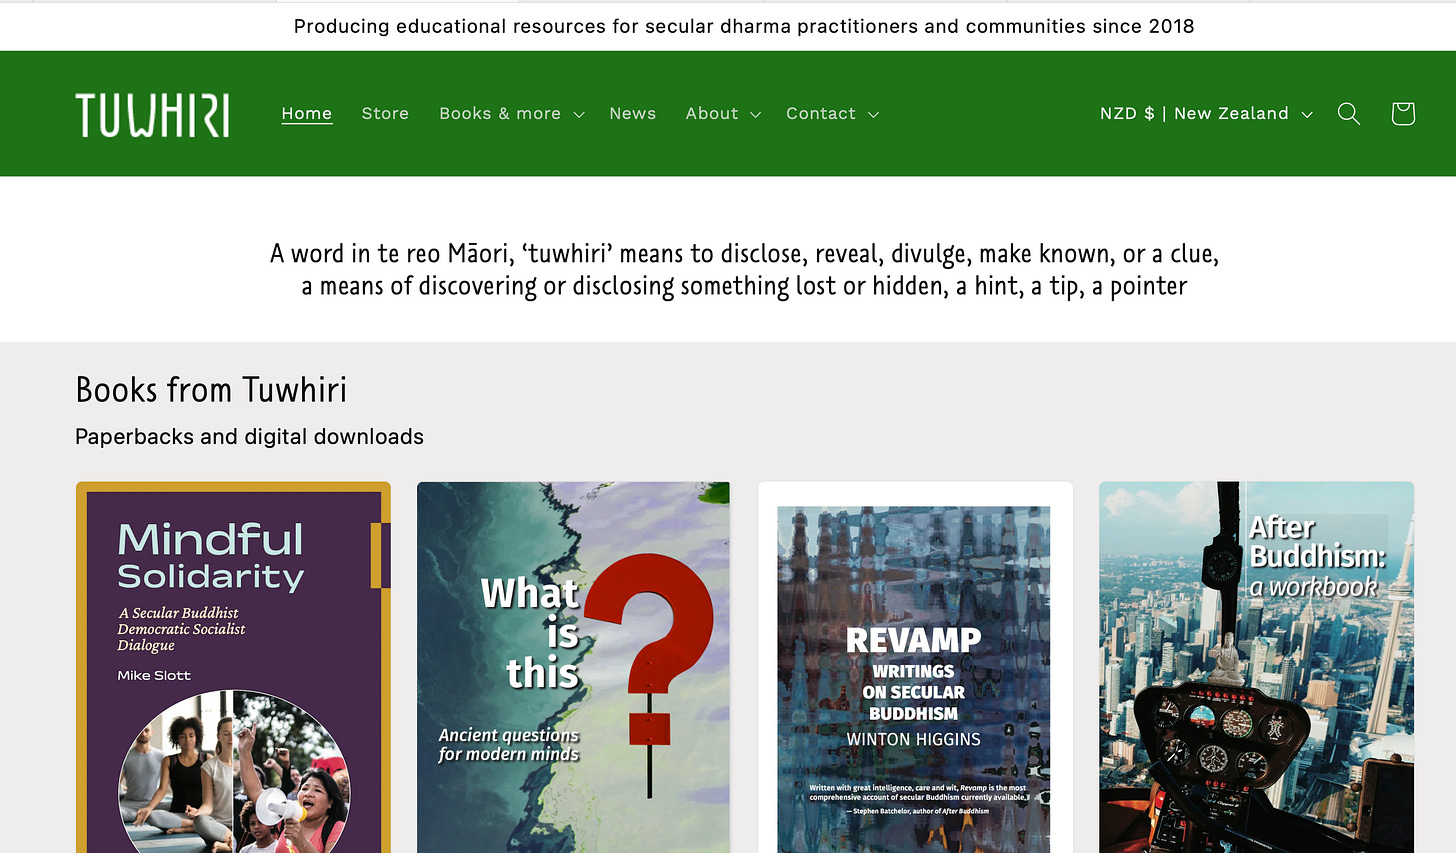The width and height of the screenshot is (1456, 853).
Task: Open the shopping cart icon
Action: click(1403, 114)
